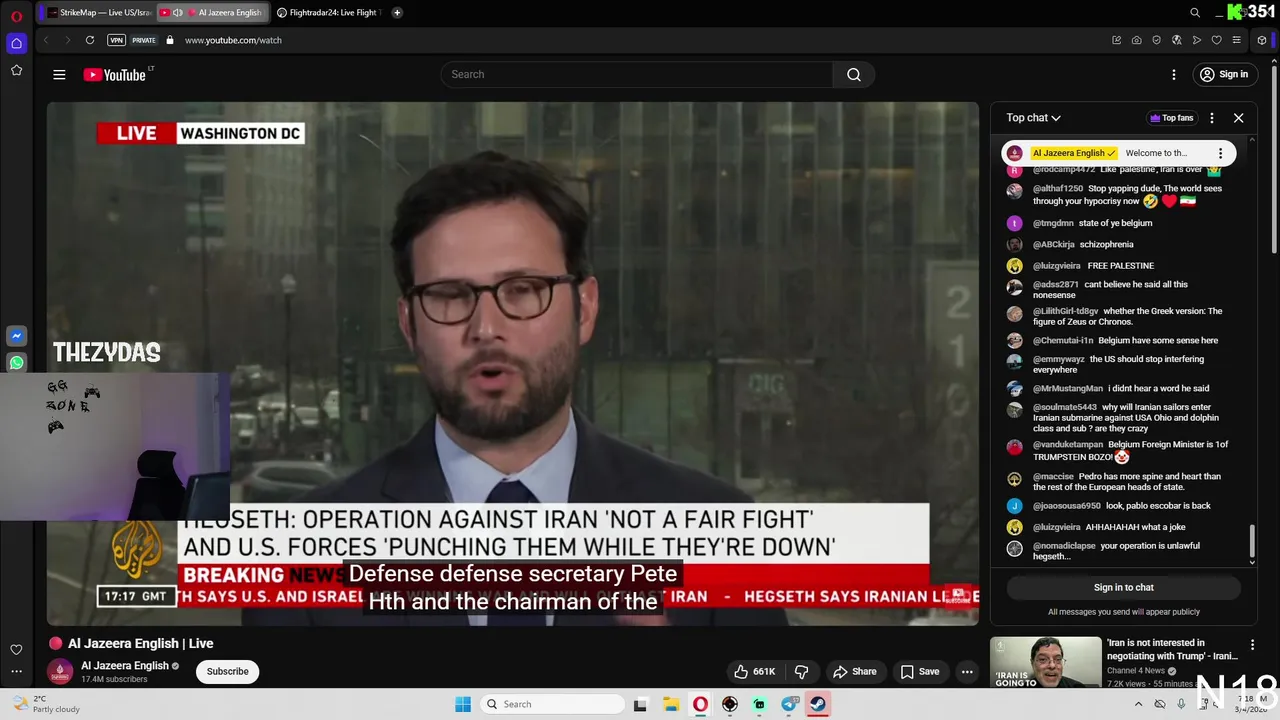
Task: Share the live video
Action: click(854, 671)
